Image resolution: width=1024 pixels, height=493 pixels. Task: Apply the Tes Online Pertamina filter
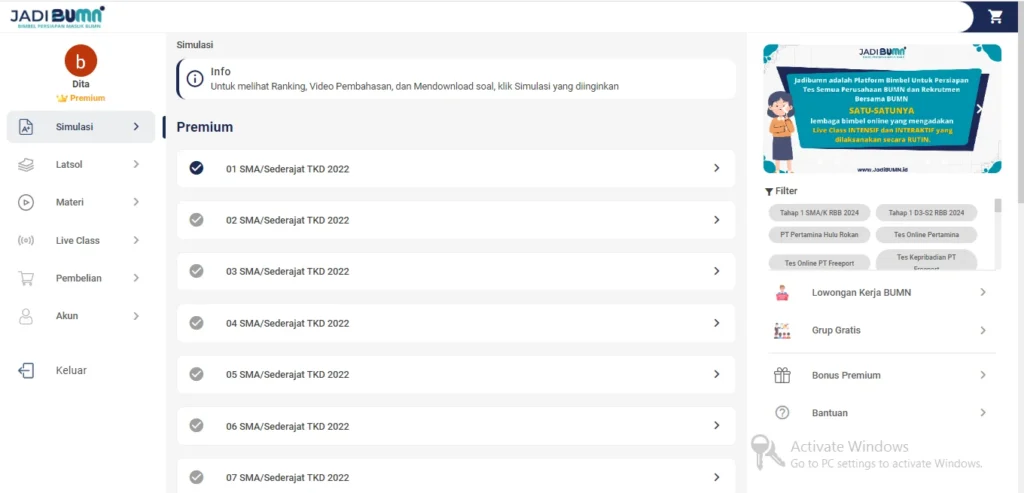pos(926,235)
